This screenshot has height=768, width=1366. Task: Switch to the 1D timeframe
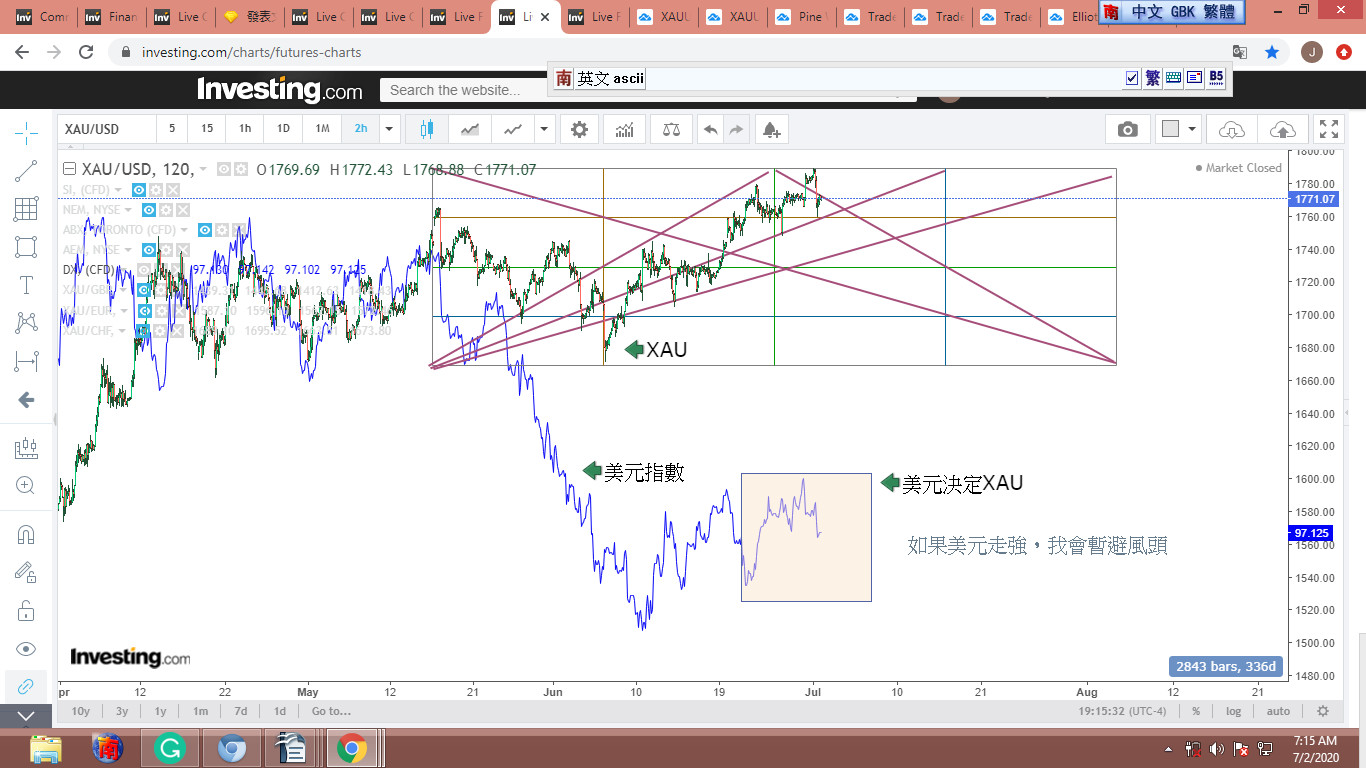pos(283,129)
